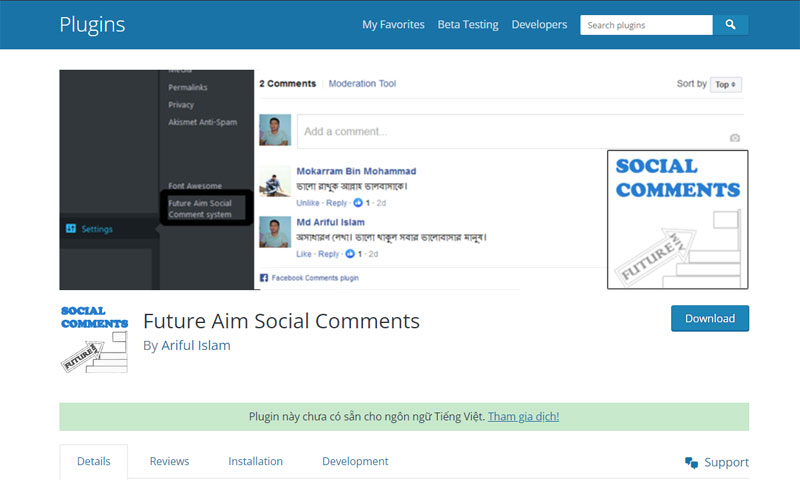800x500 pixels.
Task: Click Md Ariful Islam's comment avatar
Action: click(x=275, y=232)
